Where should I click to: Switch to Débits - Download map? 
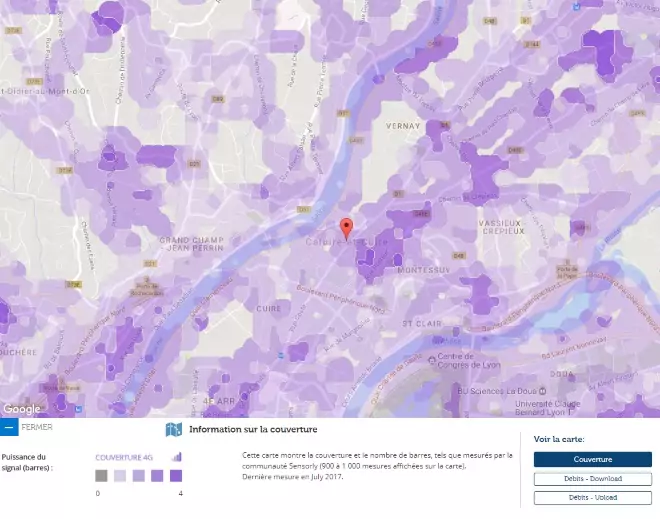tap(593, 479)
